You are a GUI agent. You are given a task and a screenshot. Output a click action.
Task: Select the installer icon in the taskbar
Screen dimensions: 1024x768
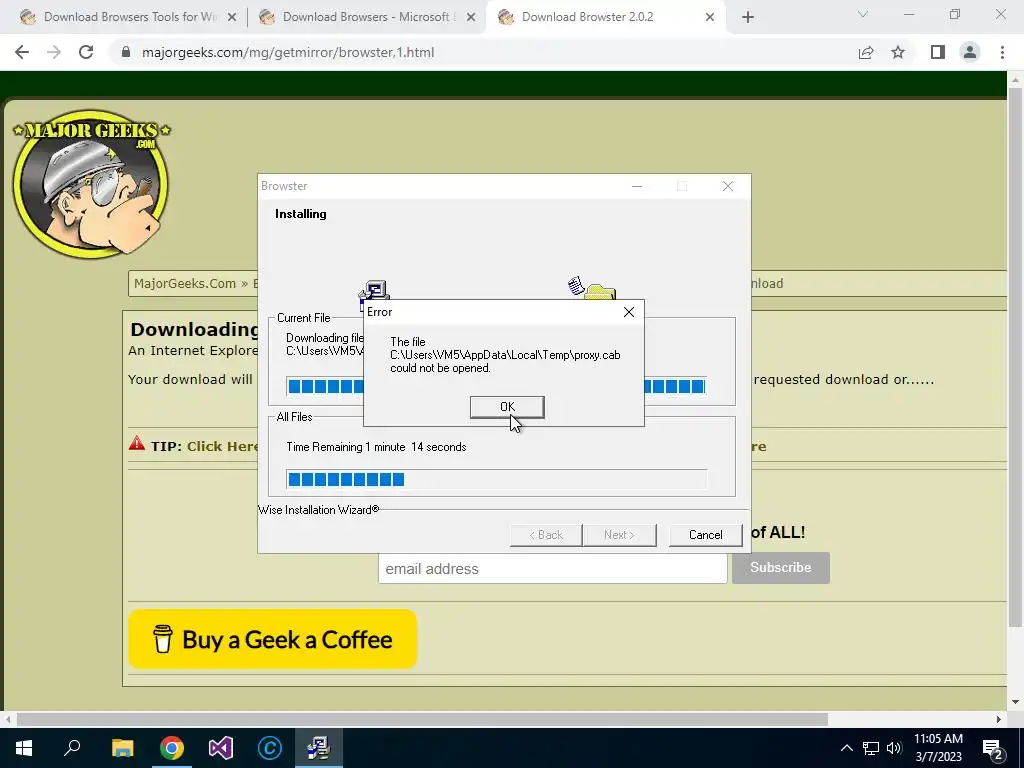click(x=319, y=748)
